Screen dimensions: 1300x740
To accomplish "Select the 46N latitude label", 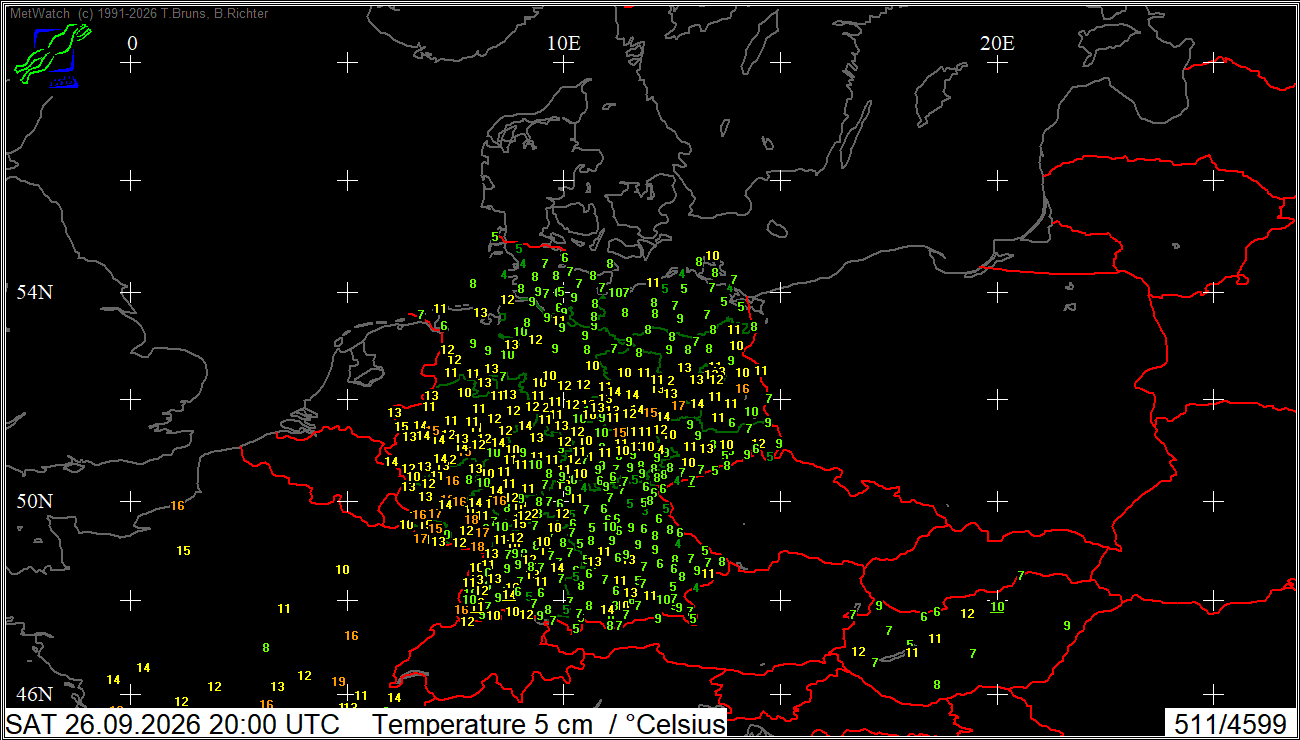I will point(33,694).
